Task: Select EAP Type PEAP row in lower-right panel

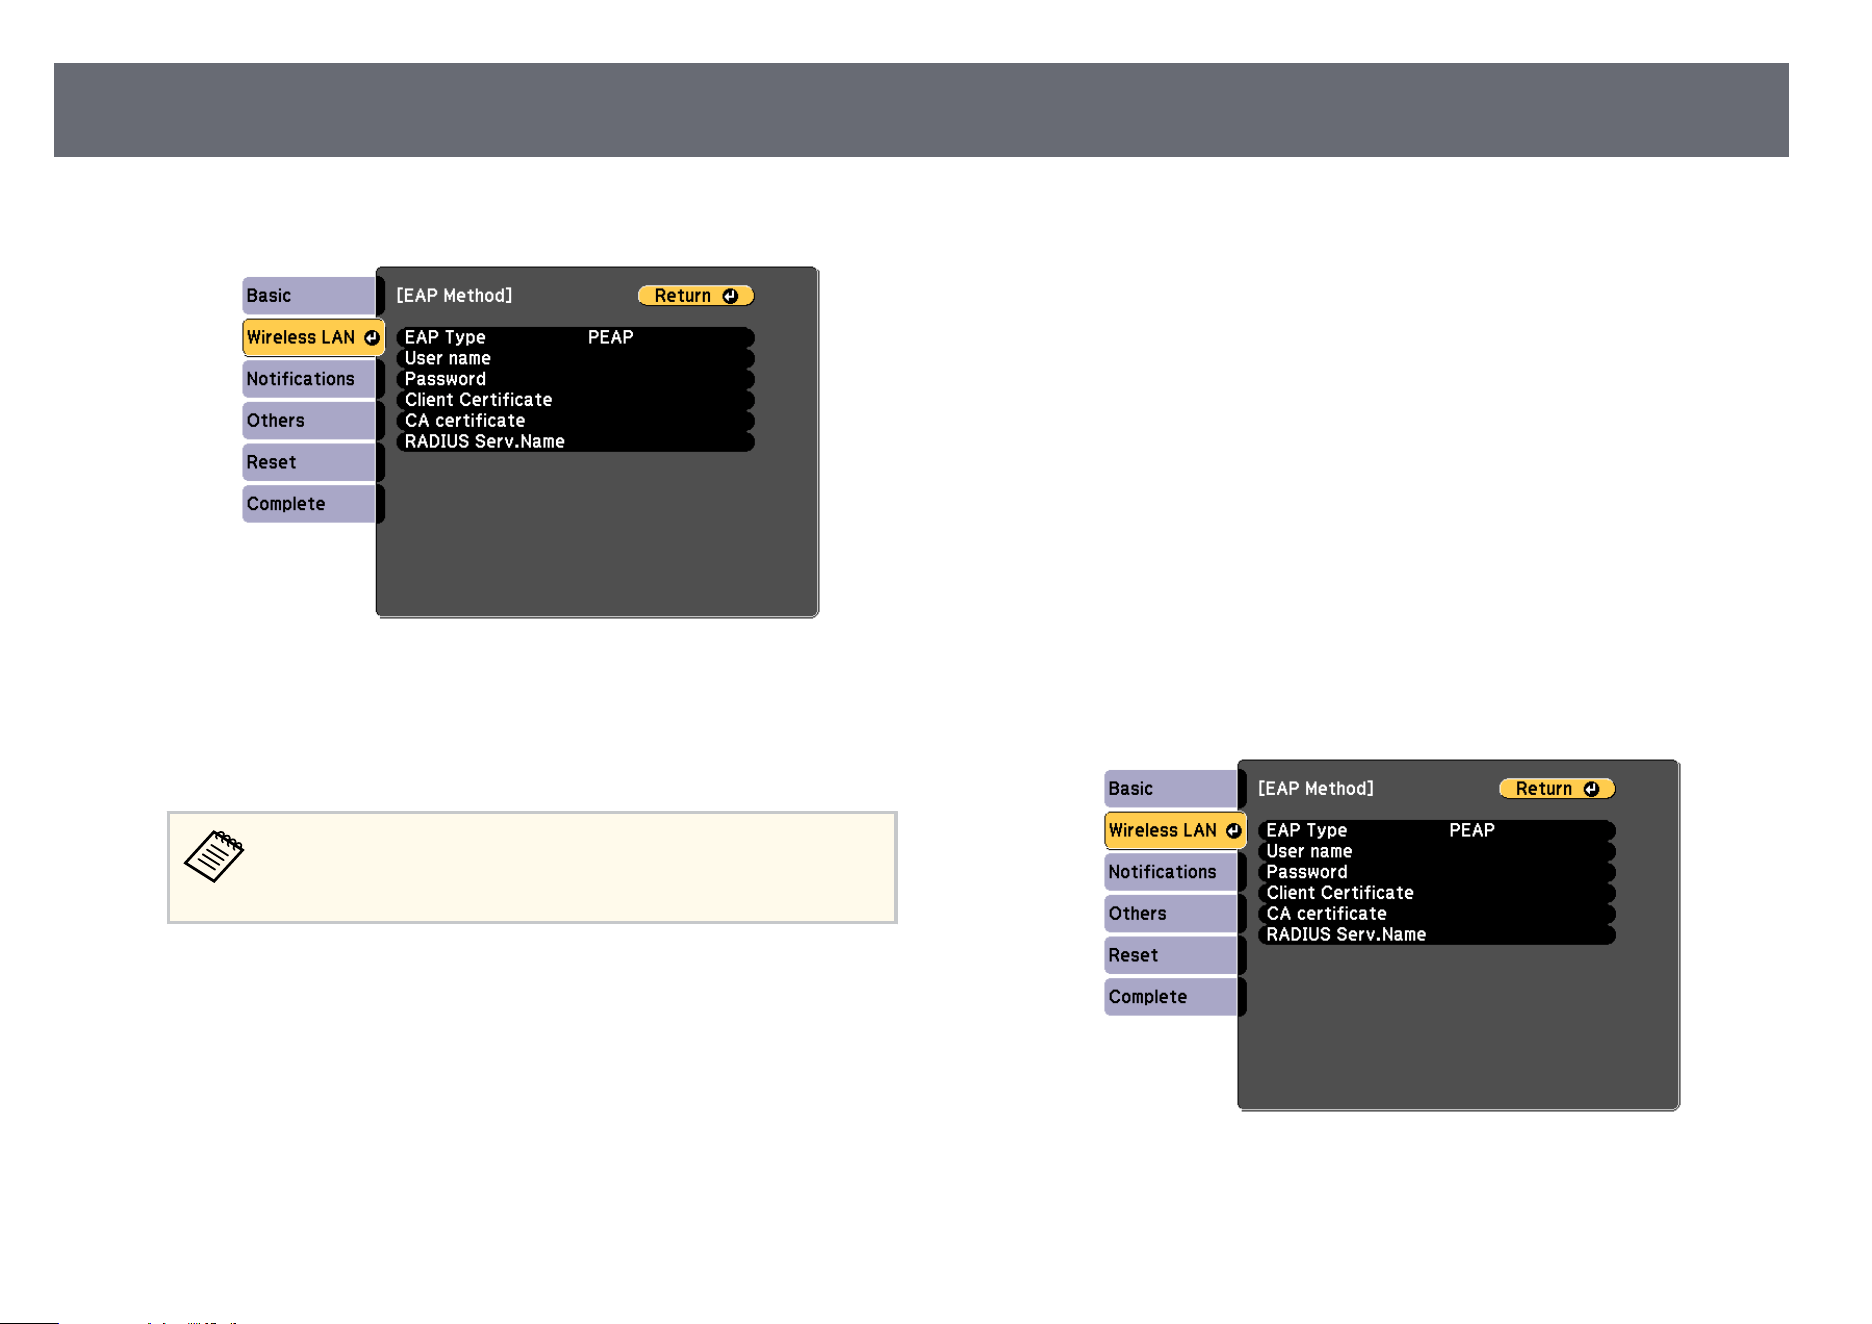Action: [1437, 830]
